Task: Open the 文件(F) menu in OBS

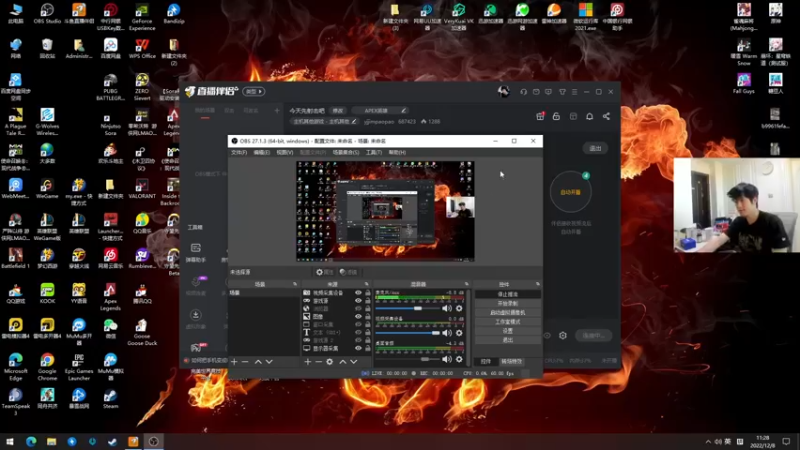Action: 239,153
